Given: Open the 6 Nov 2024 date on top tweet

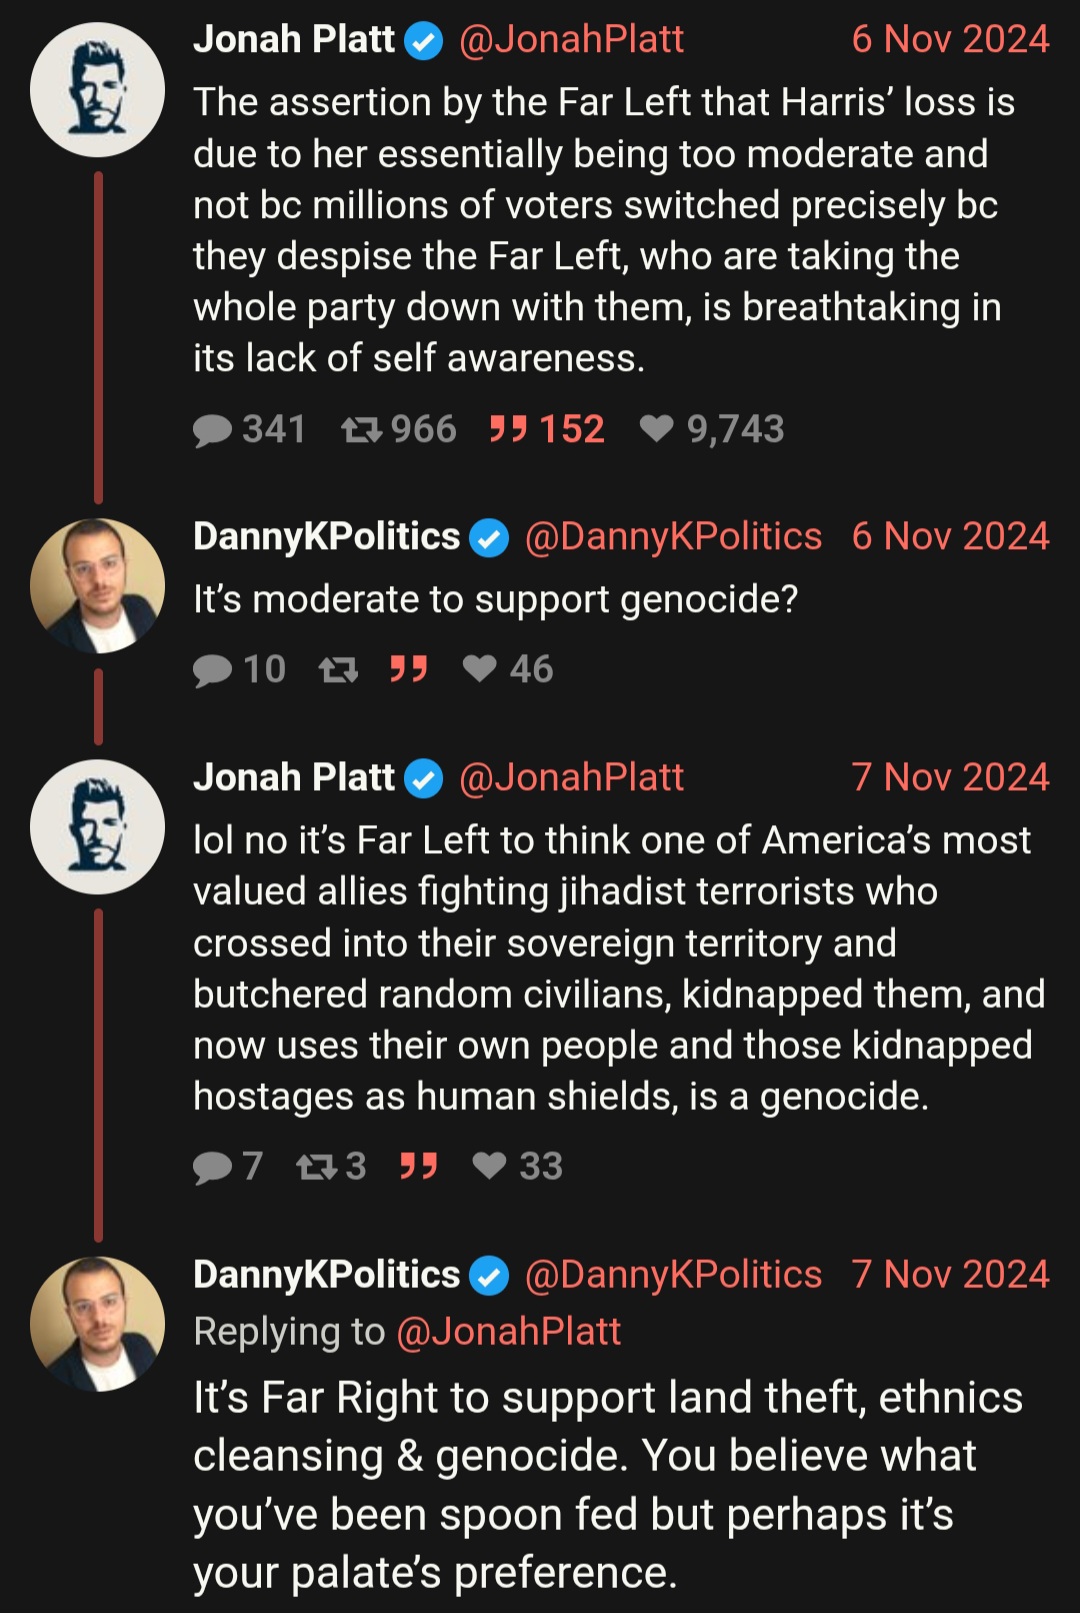Looking at the screenshot, I should coord(950,40).
